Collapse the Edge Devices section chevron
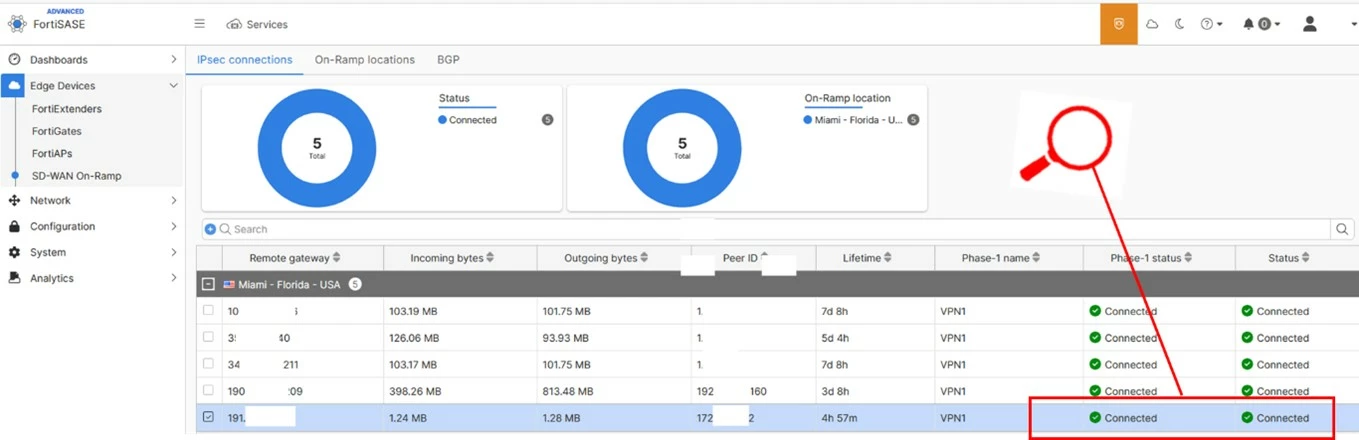 point(174,86)
